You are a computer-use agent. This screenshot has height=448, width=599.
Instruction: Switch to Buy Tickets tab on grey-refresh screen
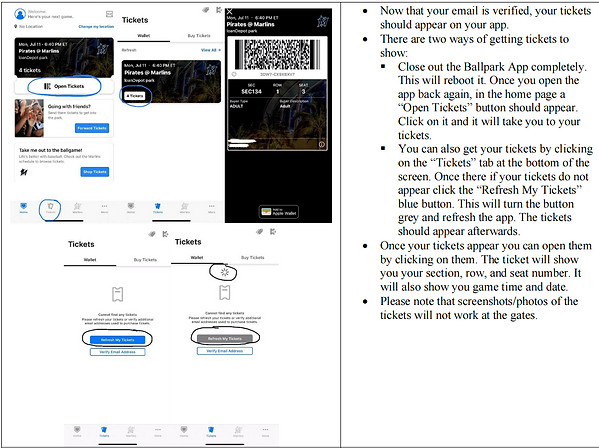point(253,257)
